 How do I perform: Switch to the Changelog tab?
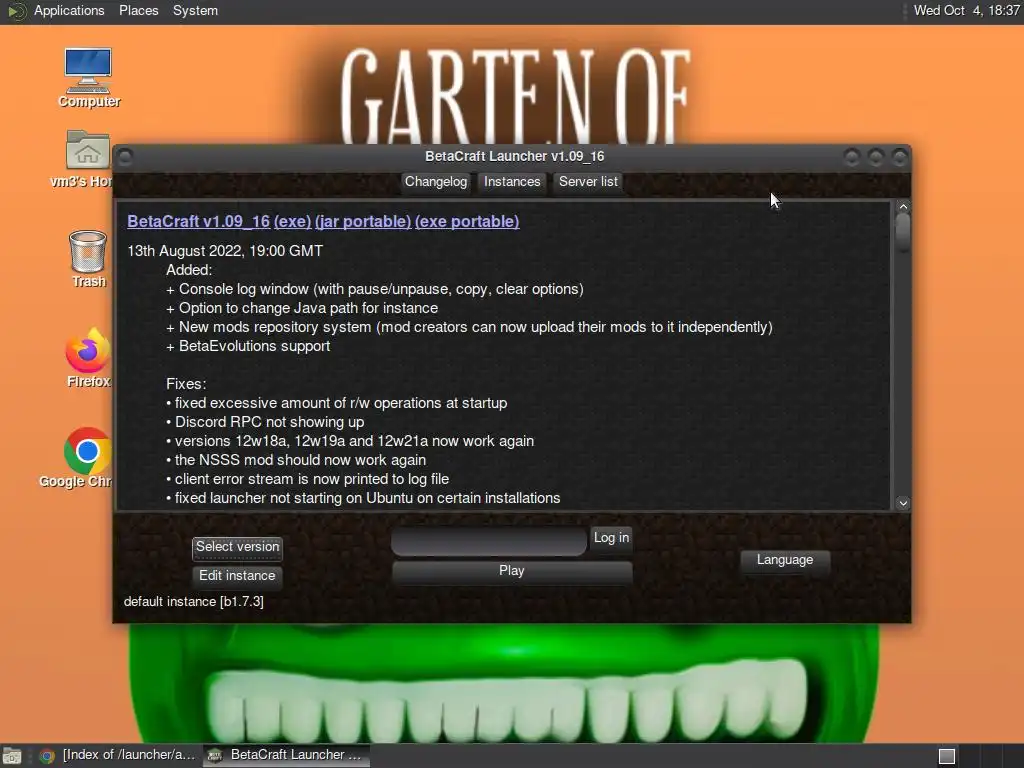436,182
